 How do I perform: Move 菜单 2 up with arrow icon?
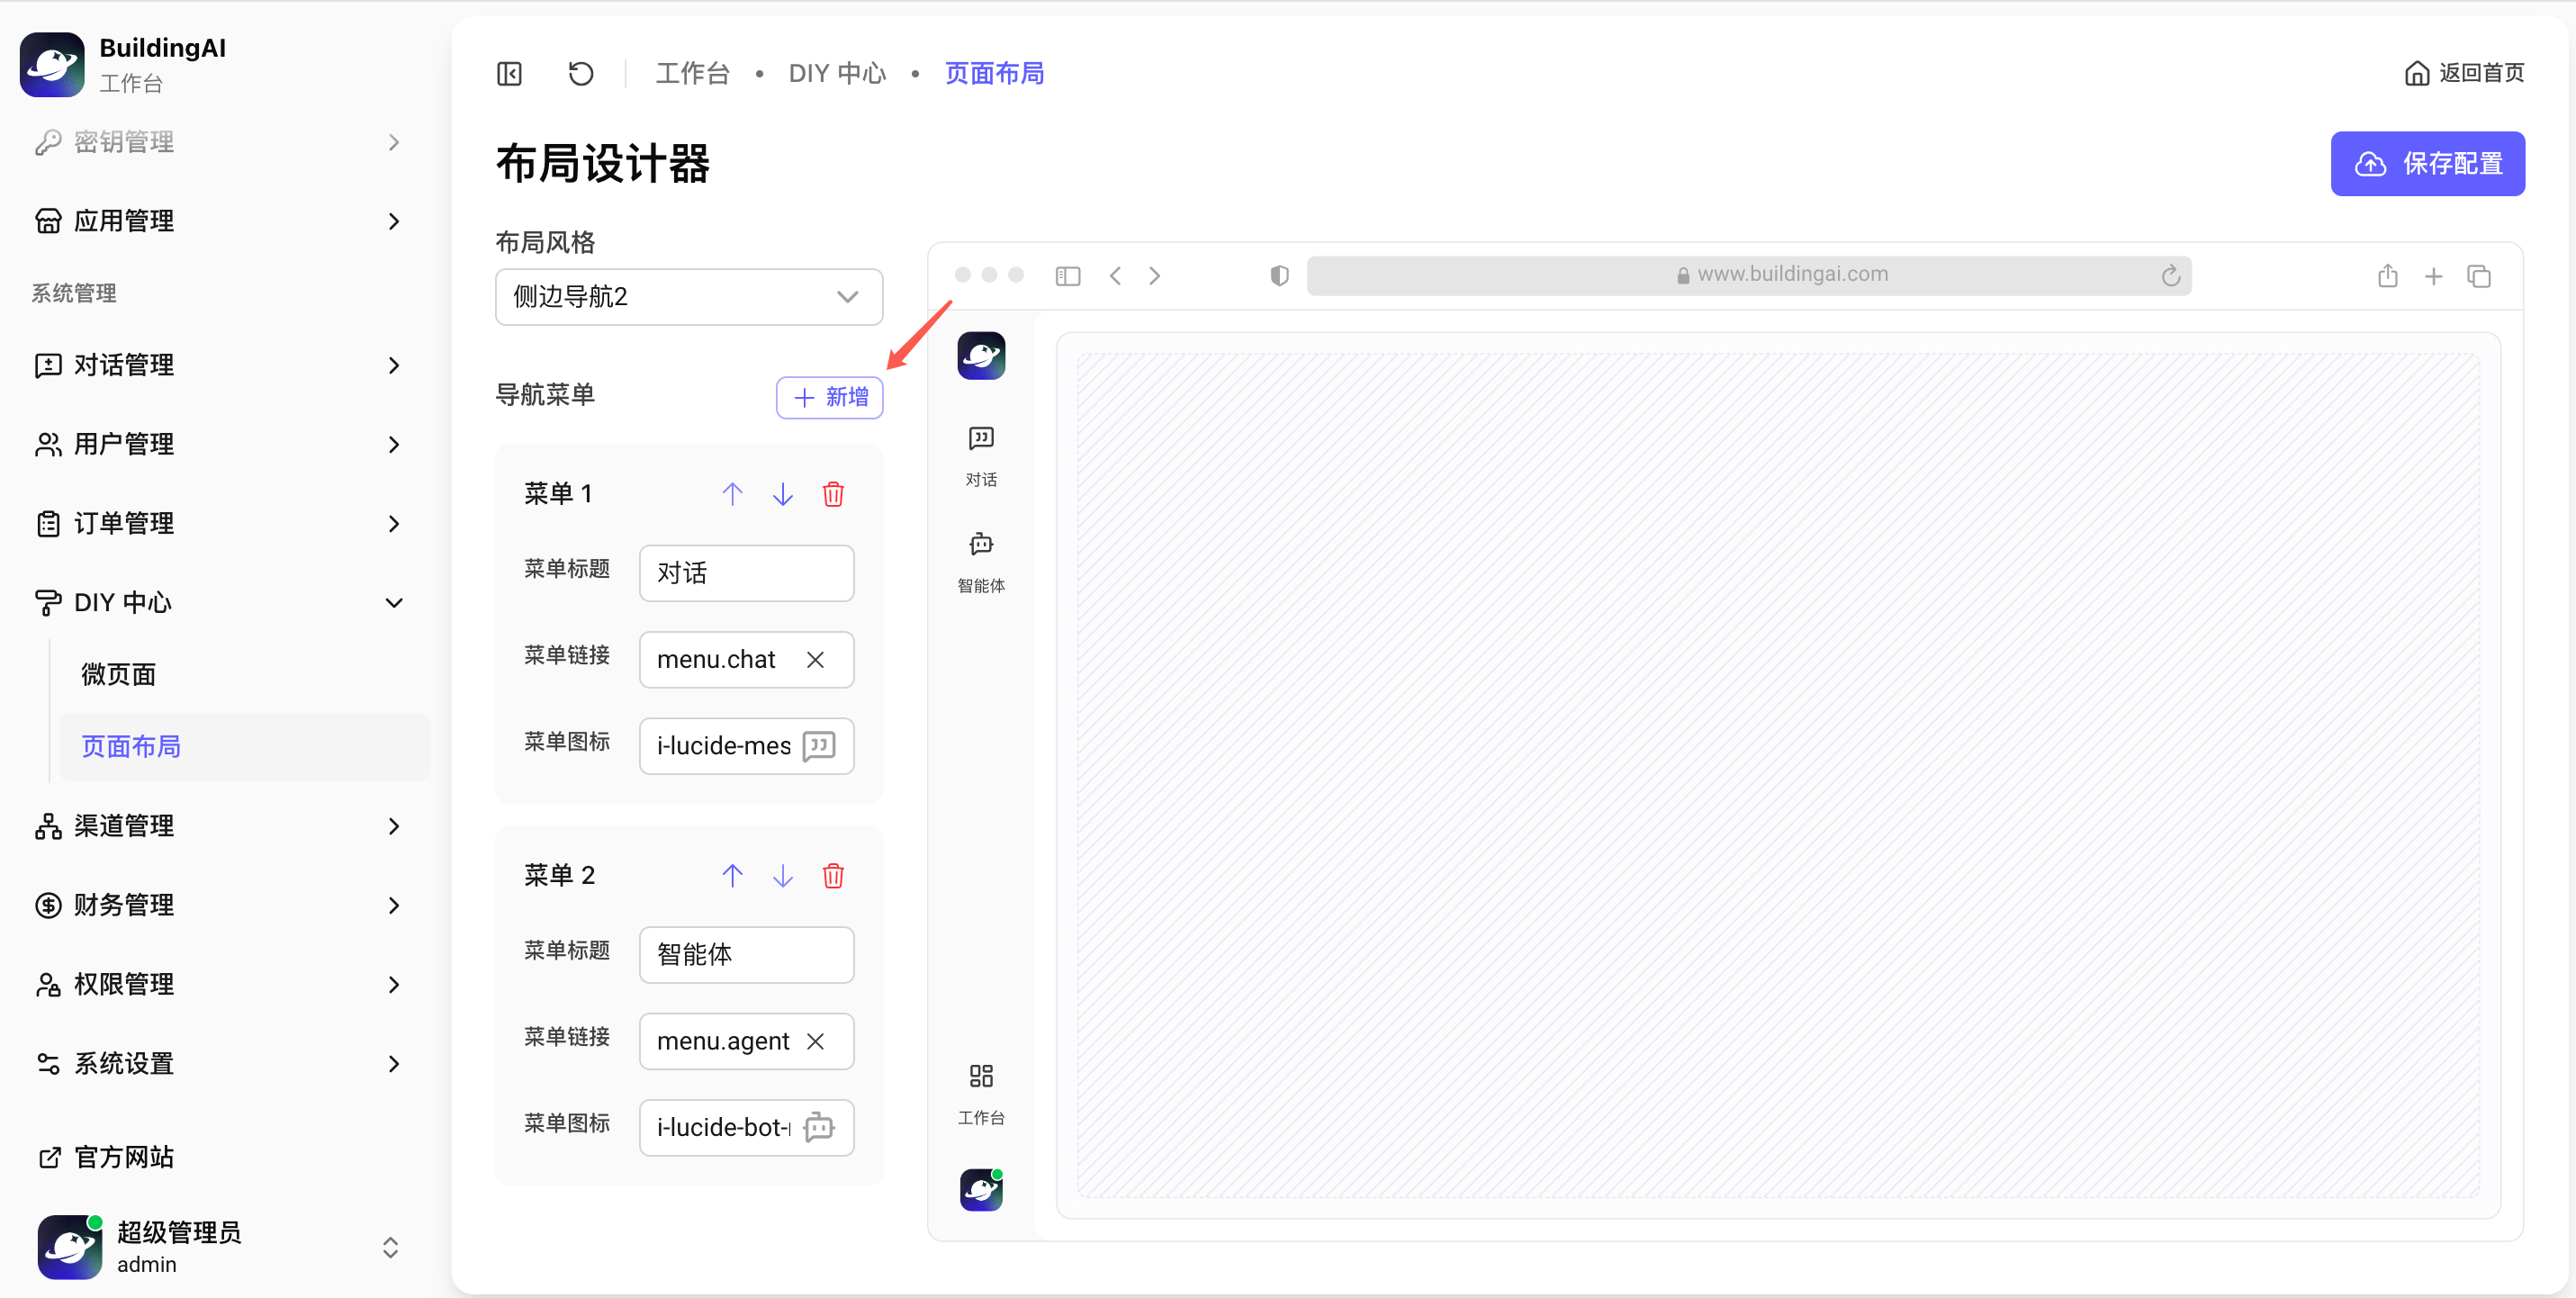[x=732, y=876]
